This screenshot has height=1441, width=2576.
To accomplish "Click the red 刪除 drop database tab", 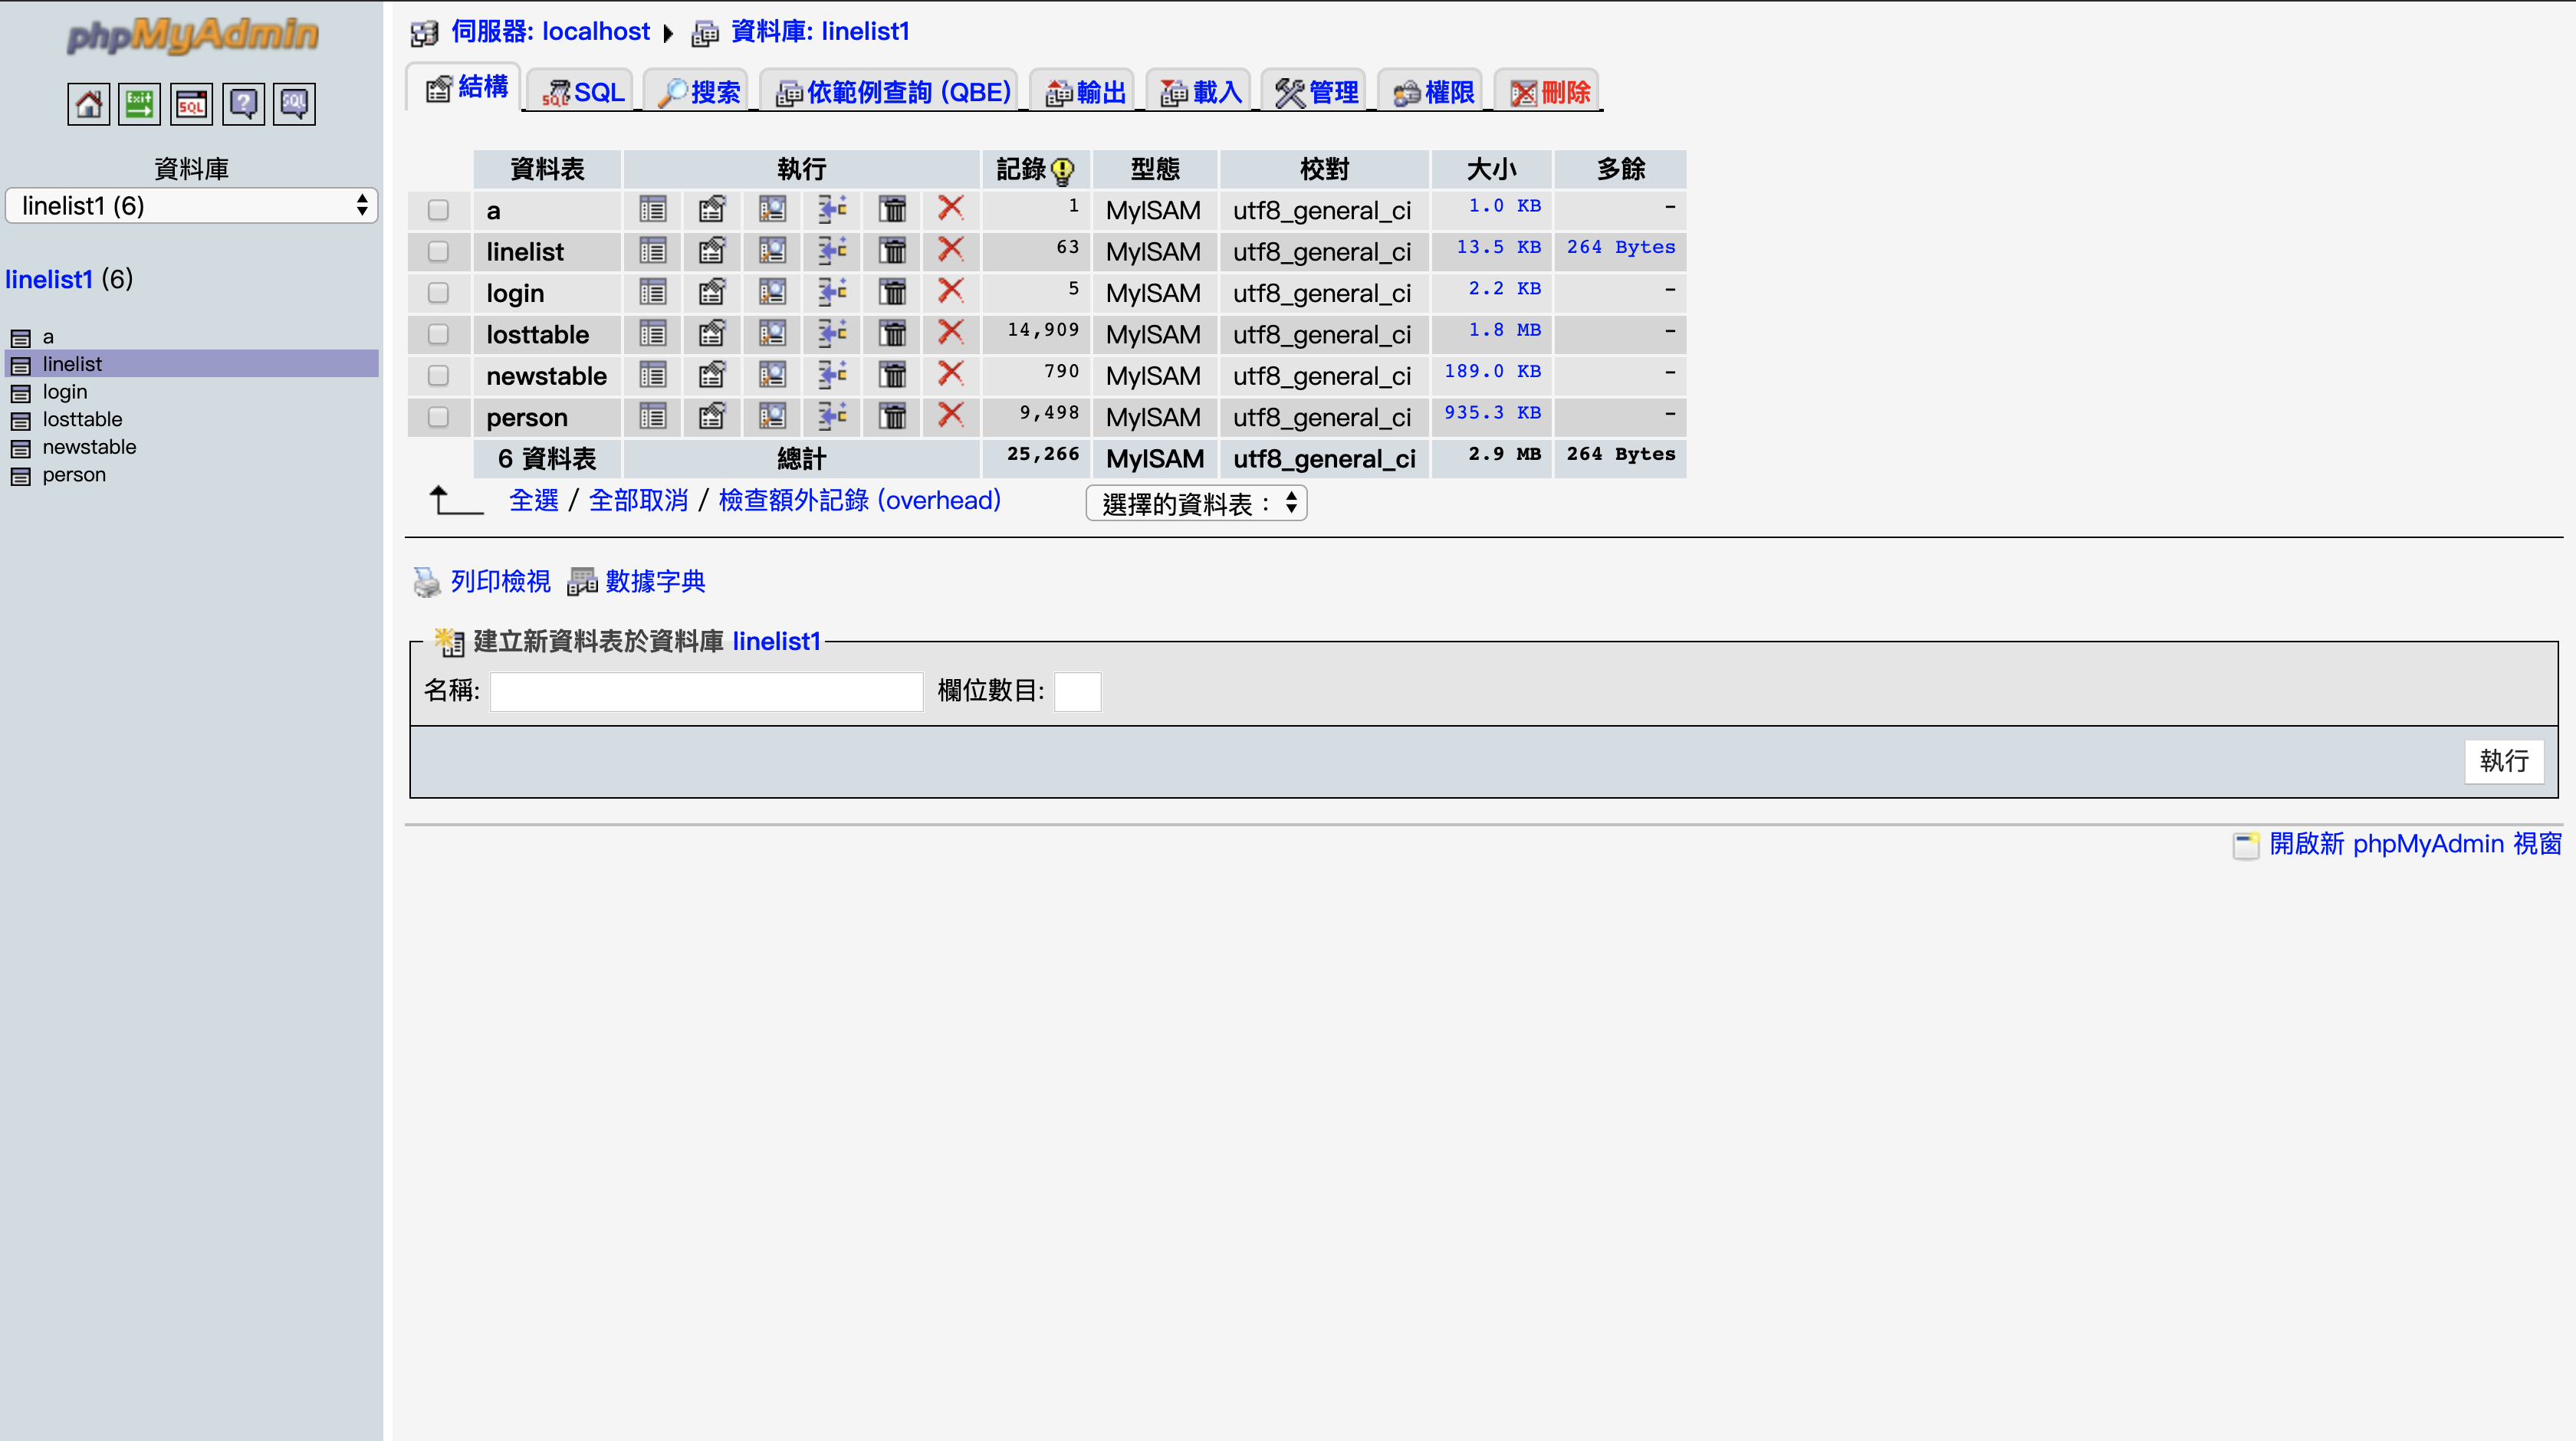I will point(1547,92).
